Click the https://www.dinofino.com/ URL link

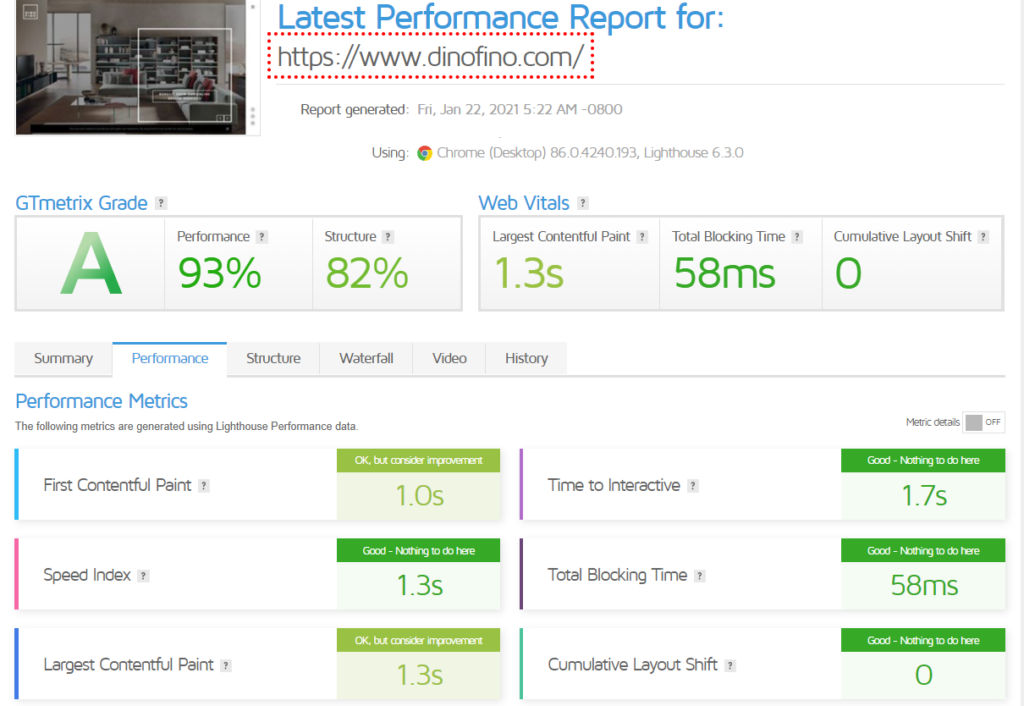pos(430,57)
